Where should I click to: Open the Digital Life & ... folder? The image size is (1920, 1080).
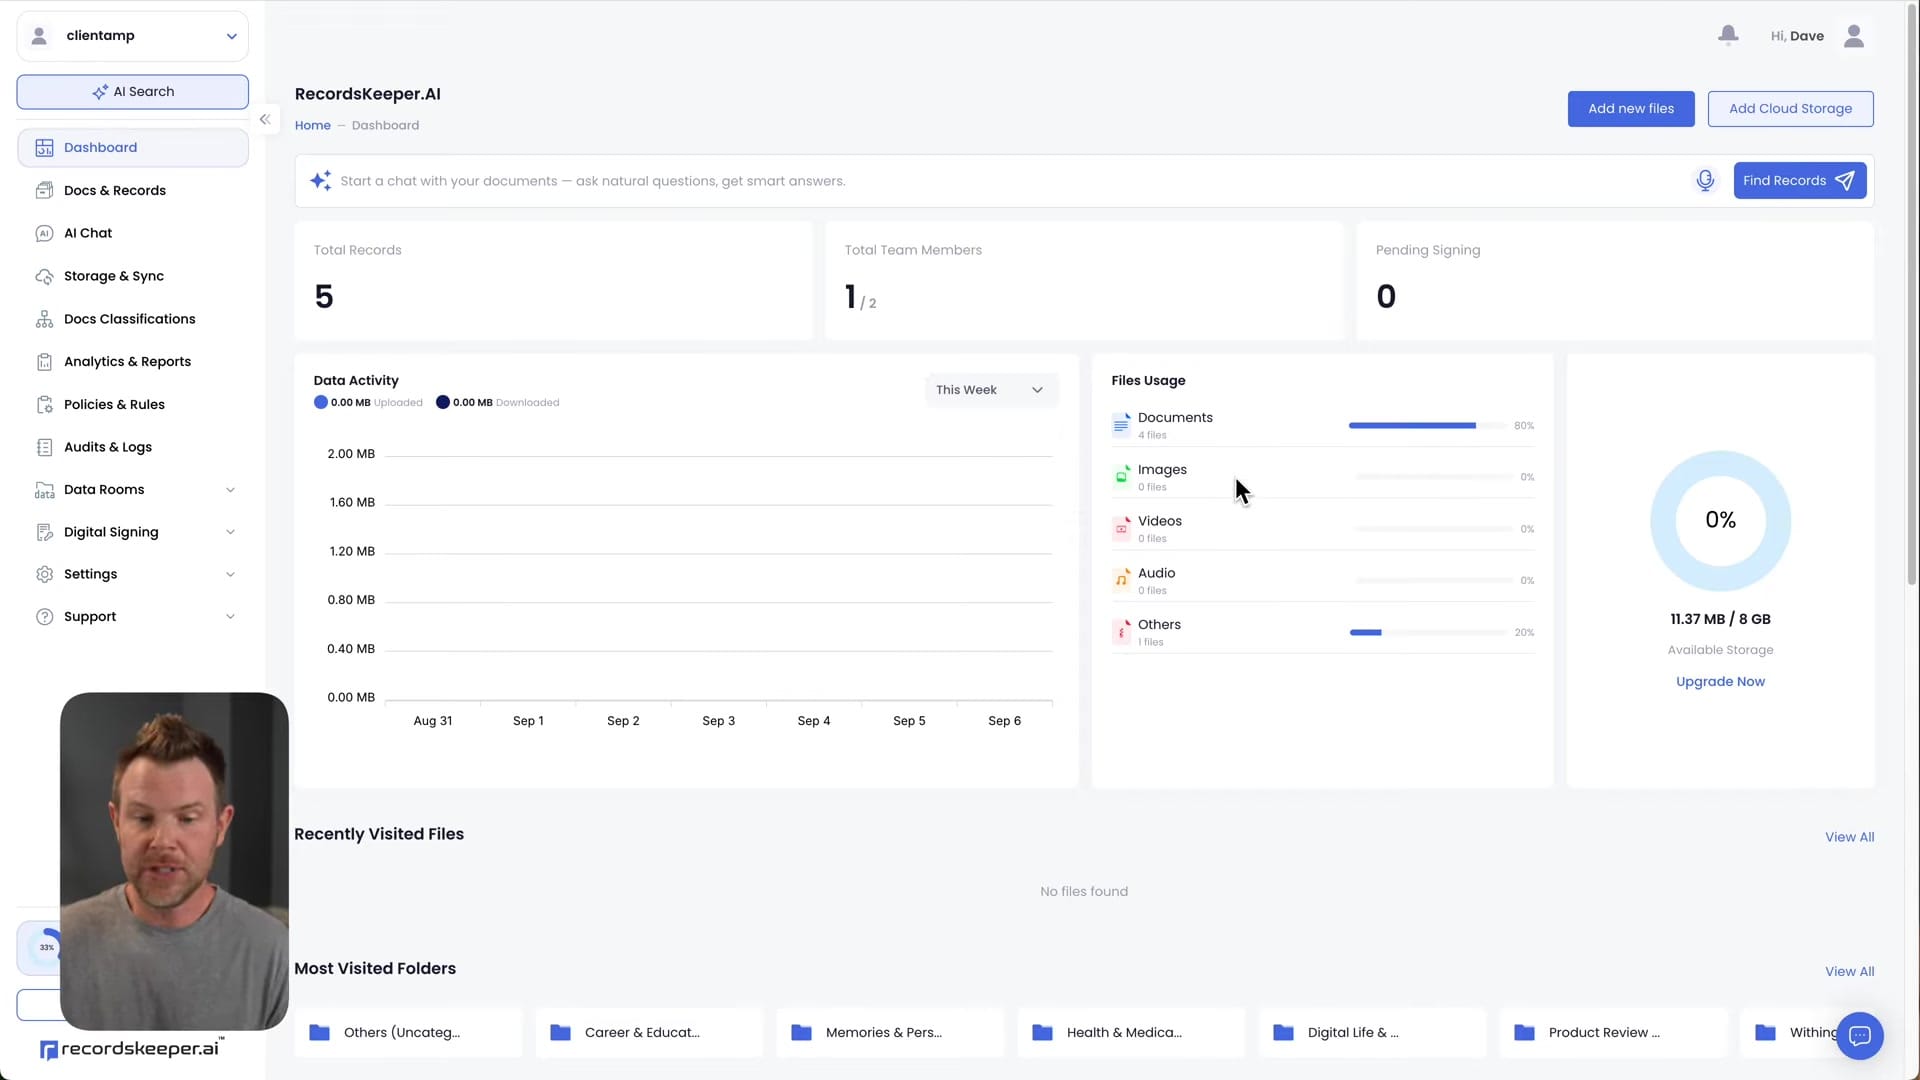(1372, 1033)
